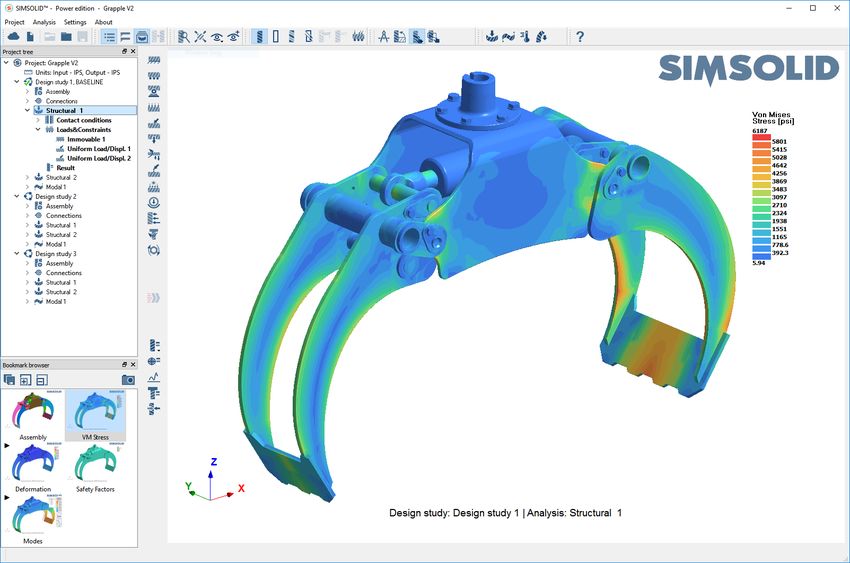
Task: Click the red 5801 legend color band
Action: point(761,138)
